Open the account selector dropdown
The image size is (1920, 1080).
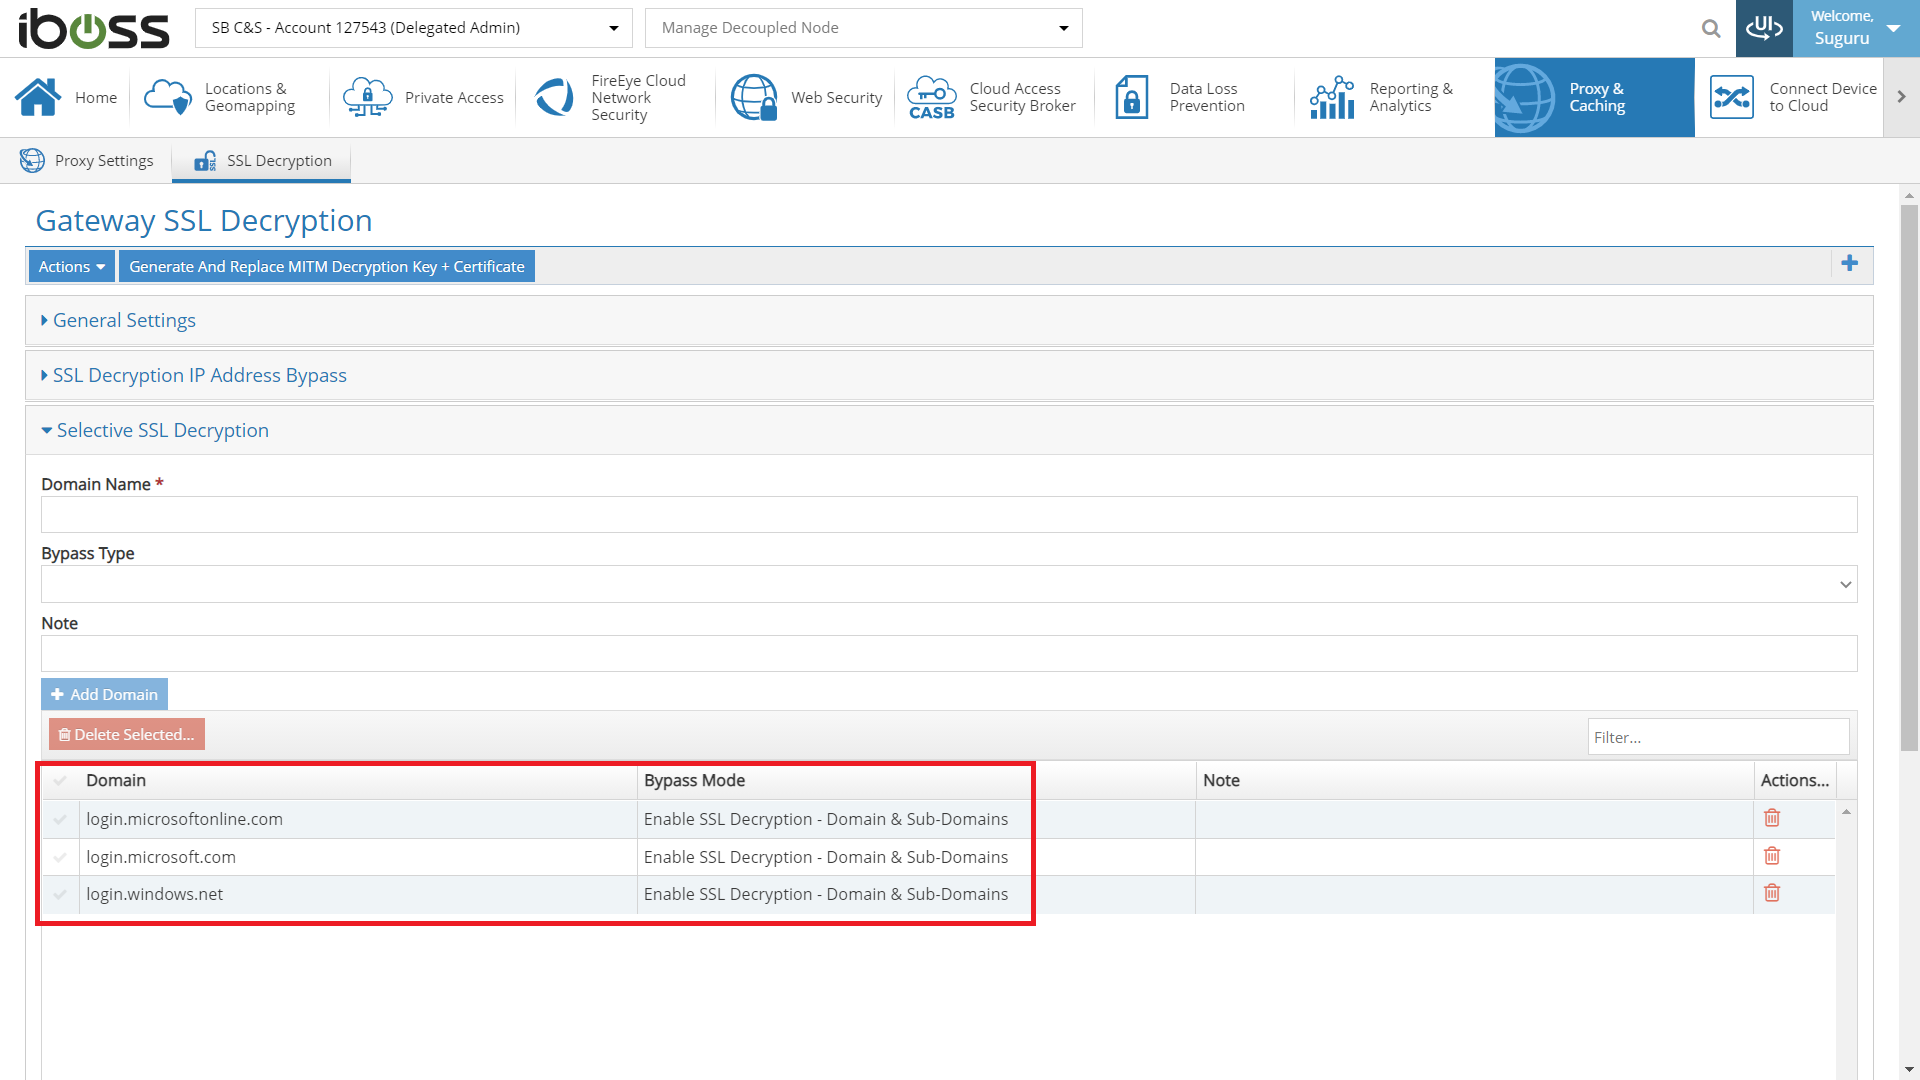[414, 28]
